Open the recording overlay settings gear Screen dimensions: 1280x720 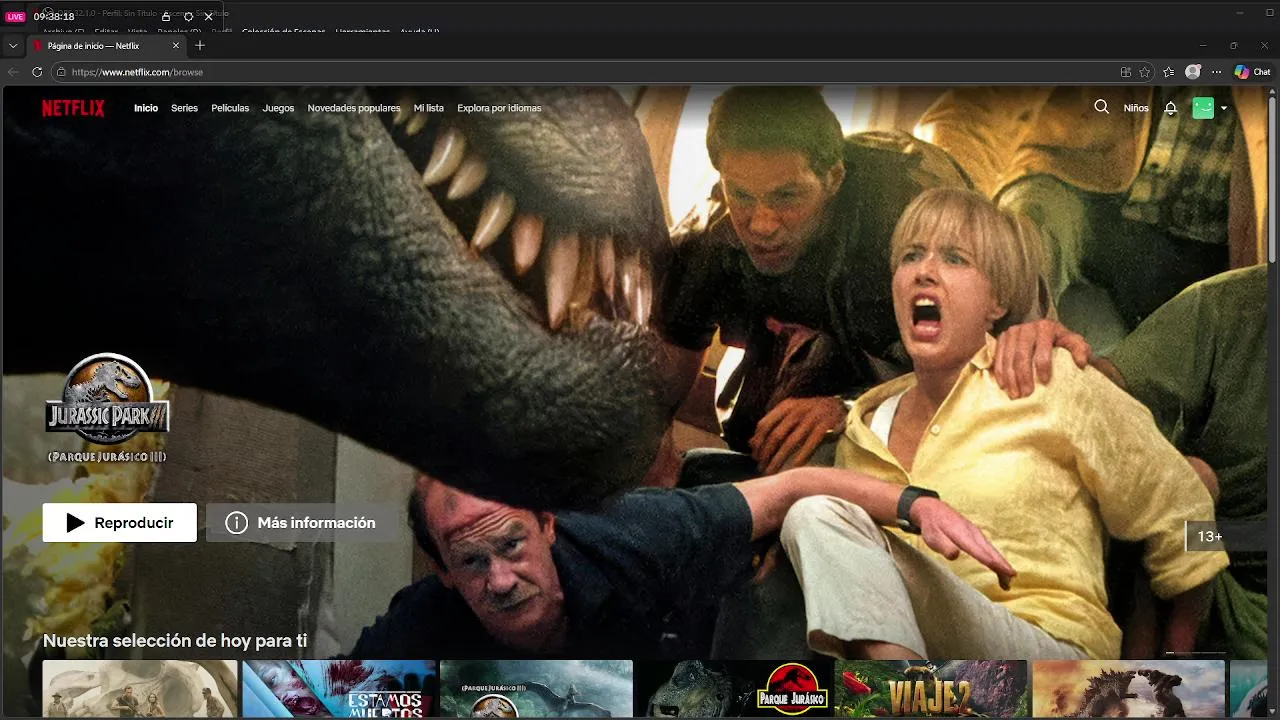[x=188, y=17]
